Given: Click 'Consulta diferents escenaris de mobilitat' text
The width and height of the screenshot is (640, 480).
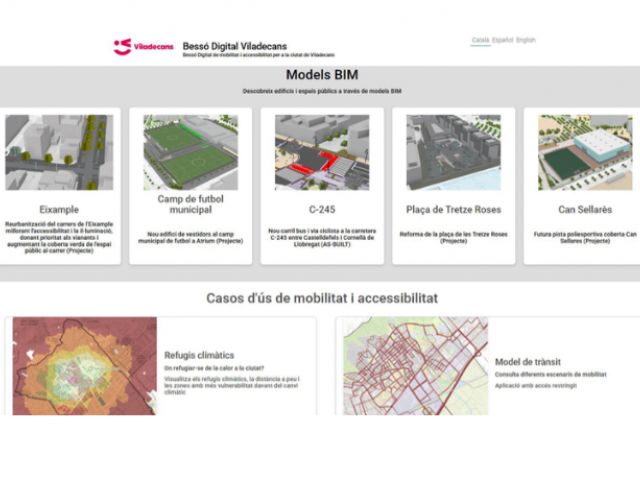Looking at the screenshot, I should click(x=551, y=374).
